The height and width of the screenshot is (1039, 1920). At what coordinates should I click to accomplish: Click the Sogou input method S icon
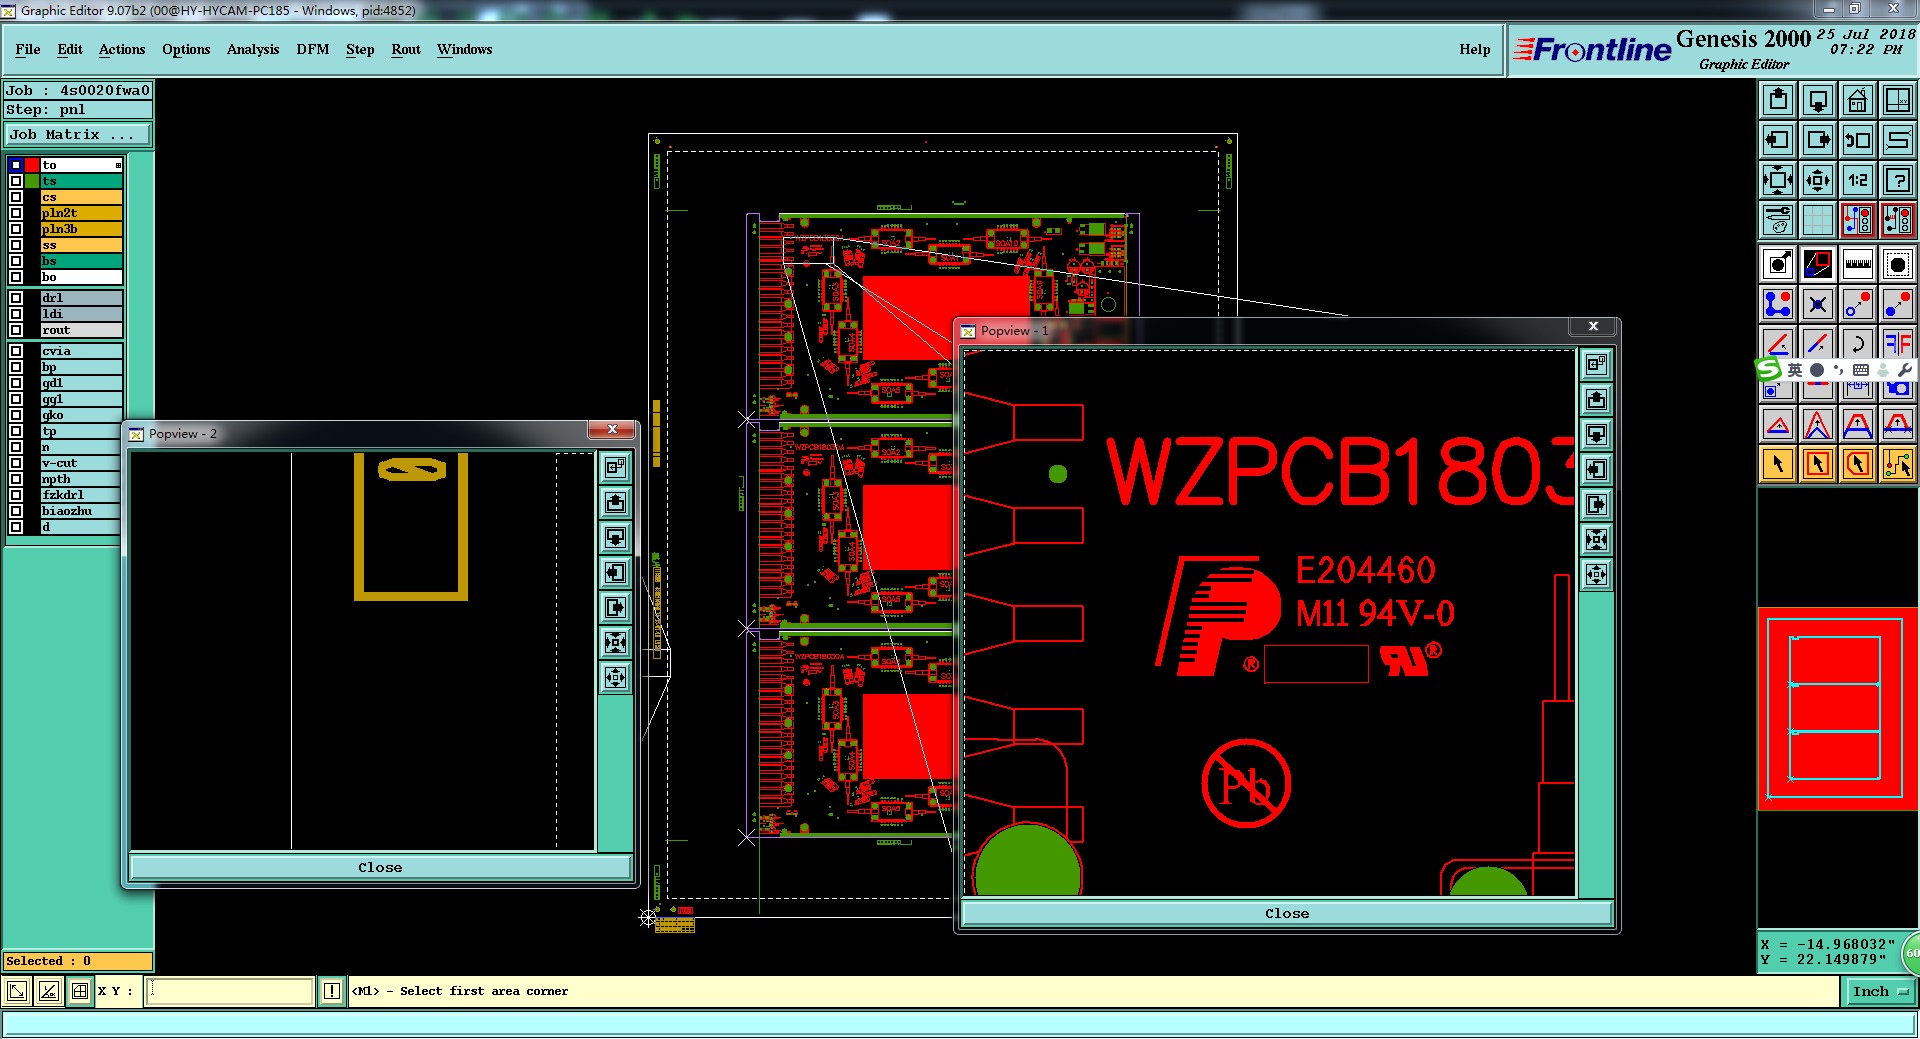(1769, 369)
